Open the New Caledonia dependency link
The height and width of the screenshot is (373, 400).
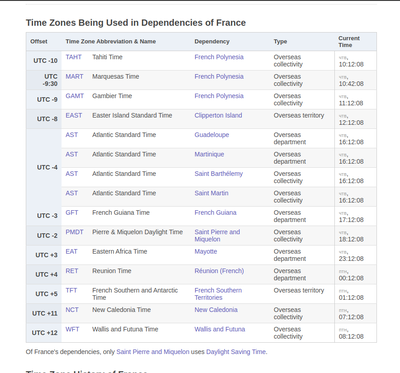click(216, 310)
